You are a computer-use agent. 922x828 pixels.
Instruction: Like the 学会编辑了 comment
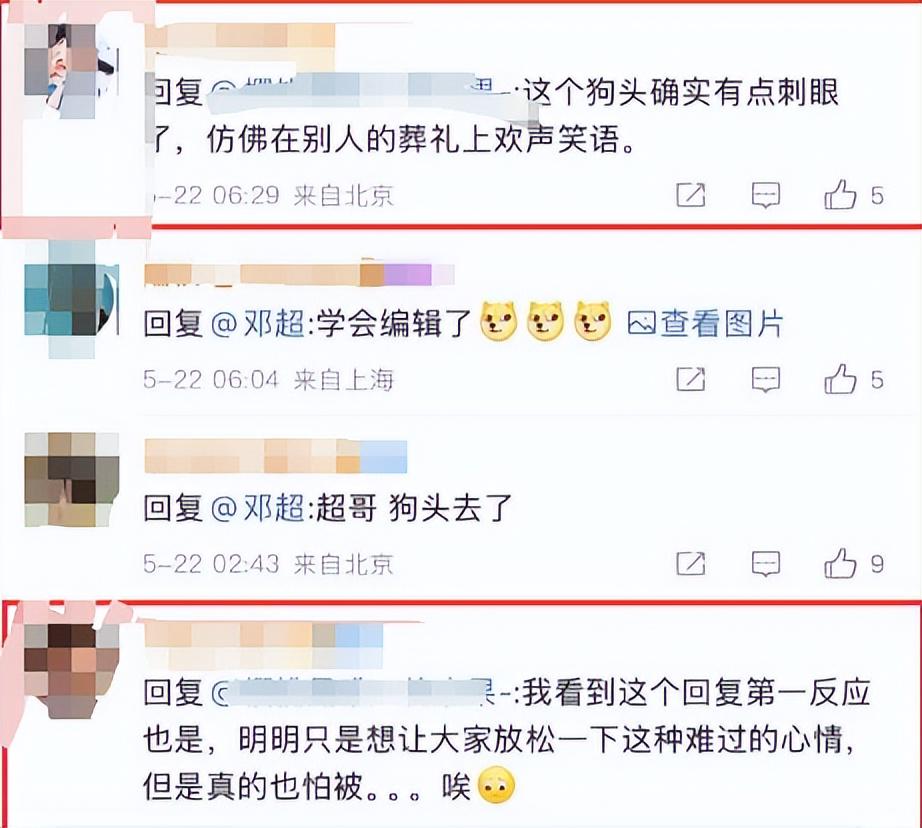pyautogui.click(x=840, y=379)
